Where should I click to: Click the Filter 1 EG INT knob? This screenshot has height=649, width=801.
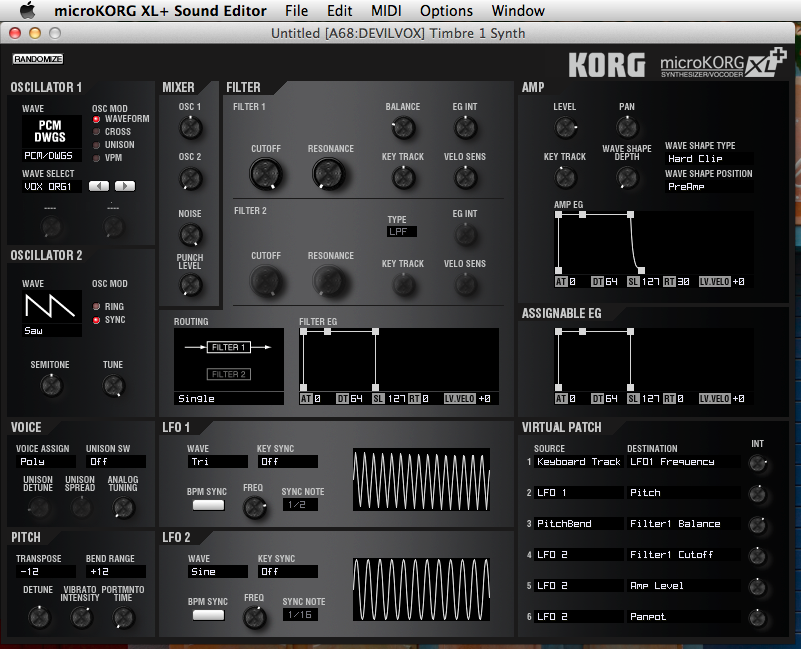[466, 128]
